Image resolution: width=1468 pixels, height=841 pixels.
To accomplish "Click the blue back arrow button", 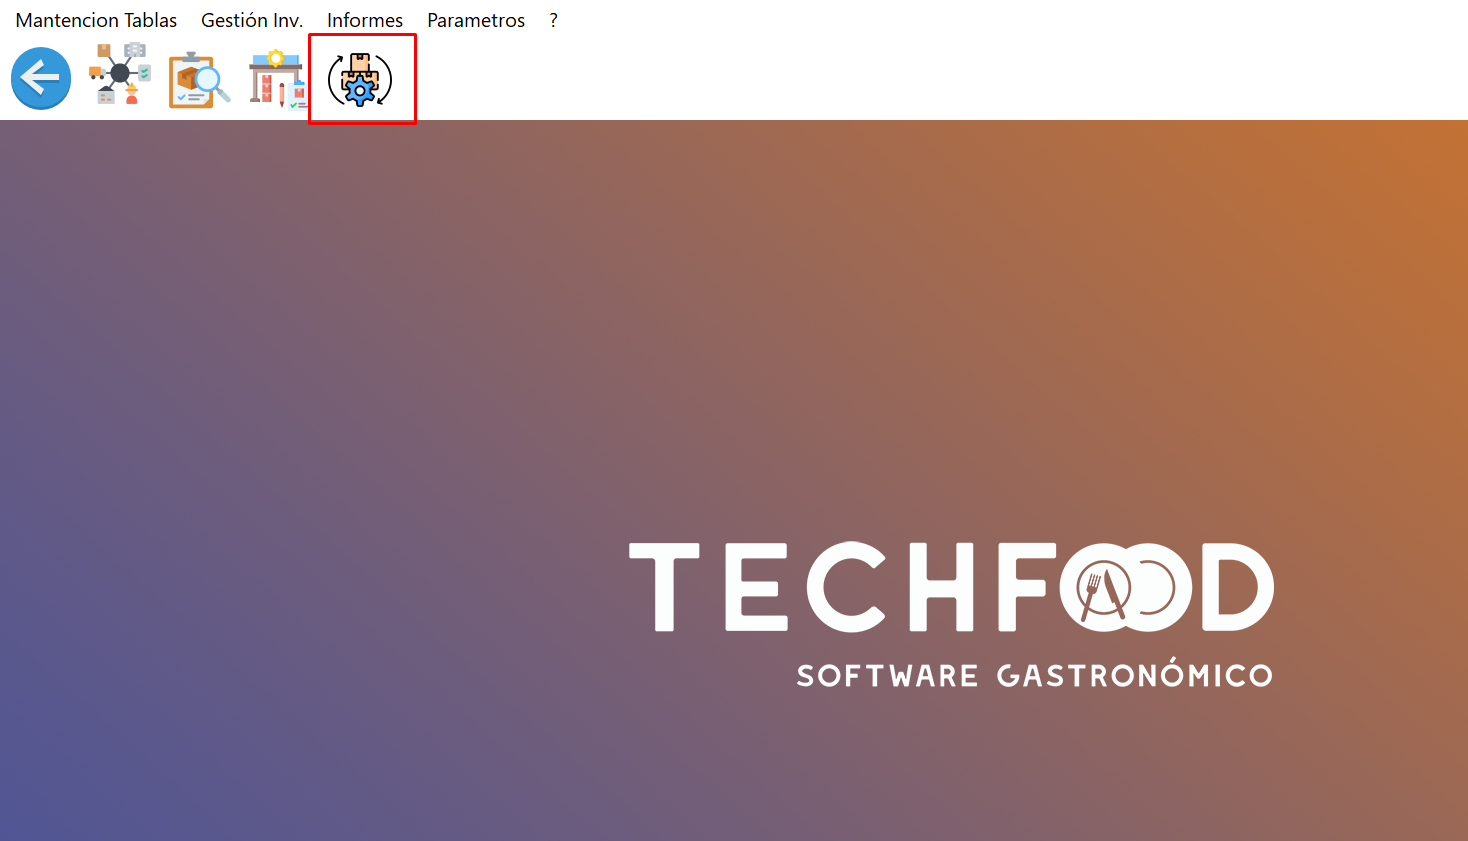I will click(41, 78).
